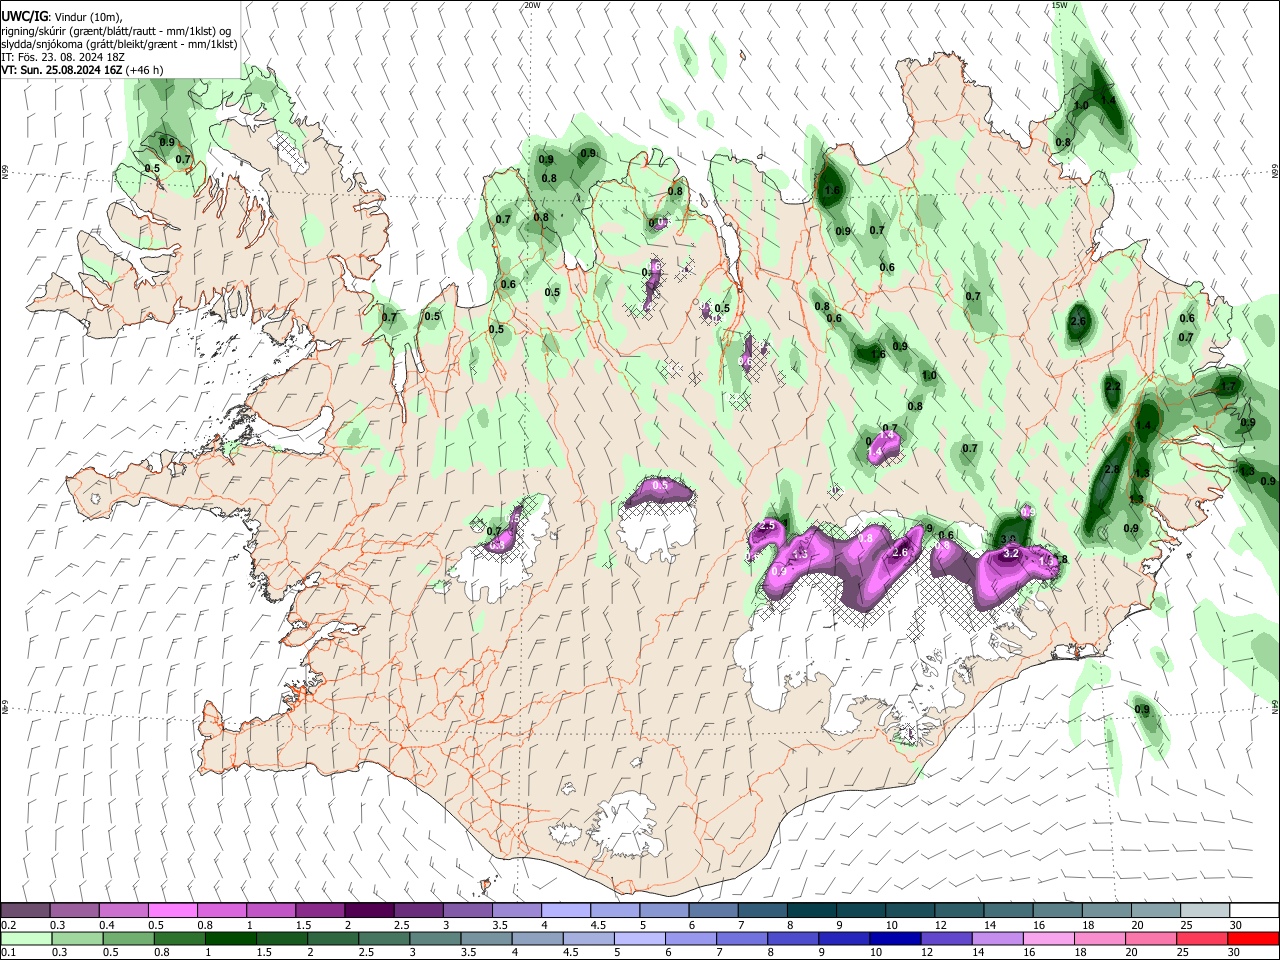Click the bright pink 0.5–0.8 swatch in upper legend row
This screenshot has height=960, width=1280.
(x=172, y=910)
